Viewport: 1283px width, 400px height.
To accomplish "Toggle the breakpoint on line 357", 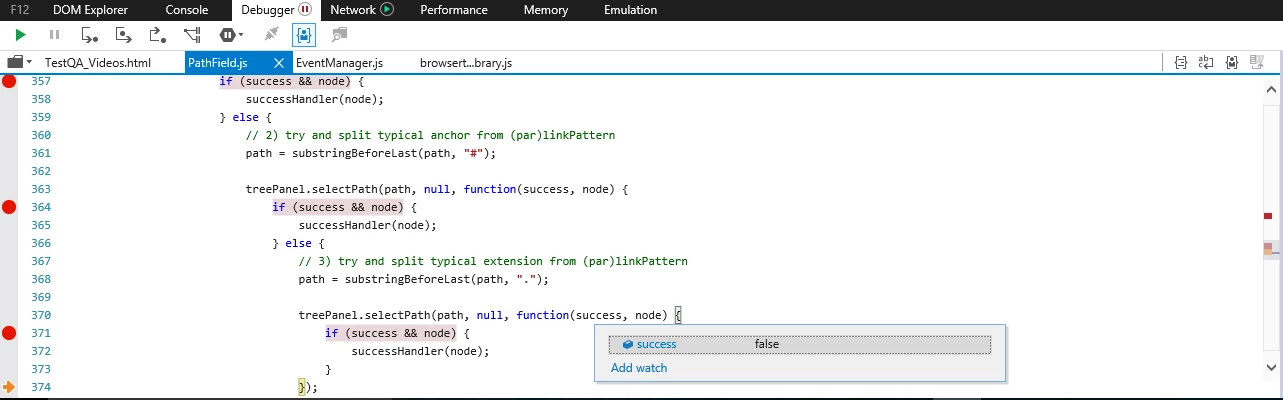I will [9, 81].
